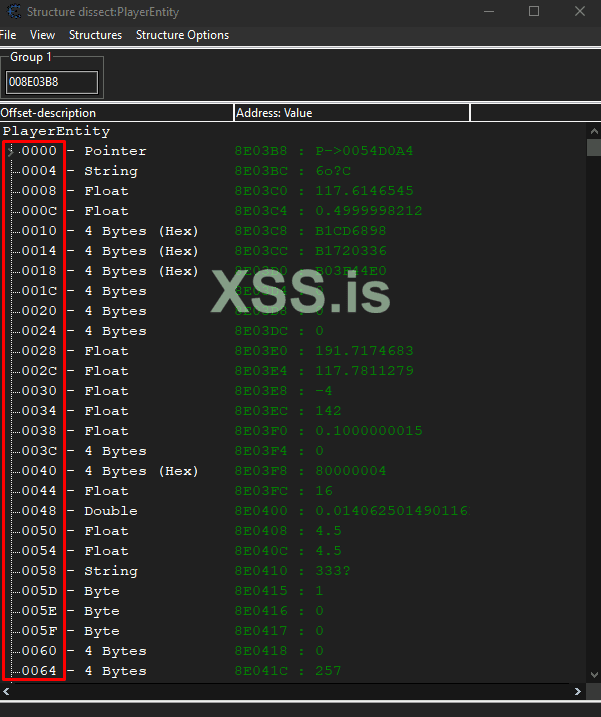Click value P->0054D0A4 at 8E03B8
Viewport: 601px width, 717px height.
coord(364,151)
